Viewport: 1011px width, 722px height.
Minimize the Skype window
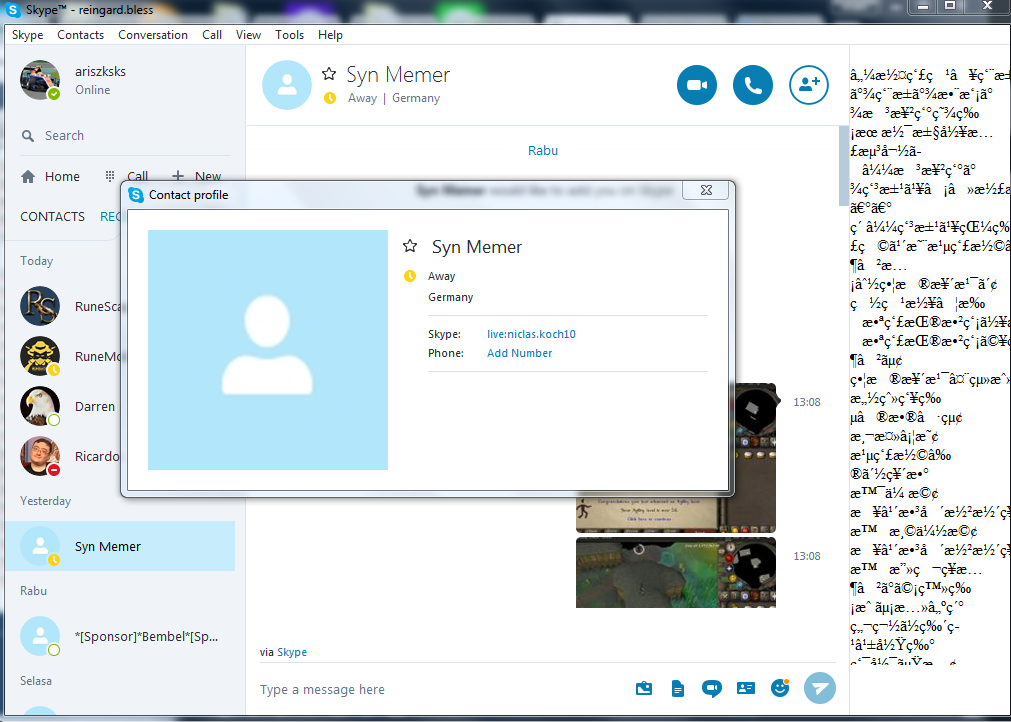[924, 6]
